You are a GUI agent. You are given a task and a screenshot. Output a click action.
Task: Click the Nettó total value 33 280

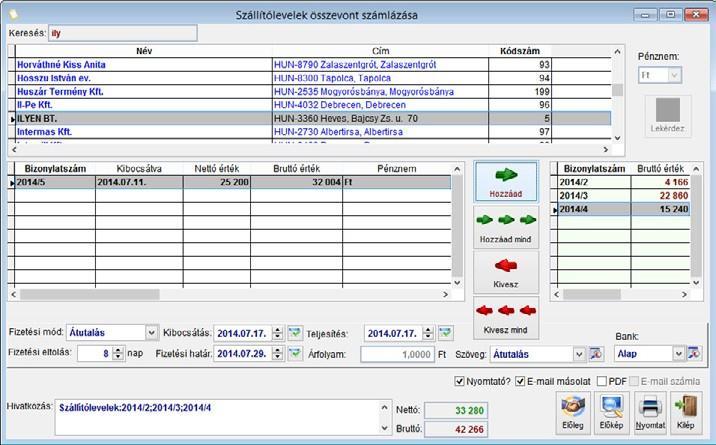click(456, 410)
